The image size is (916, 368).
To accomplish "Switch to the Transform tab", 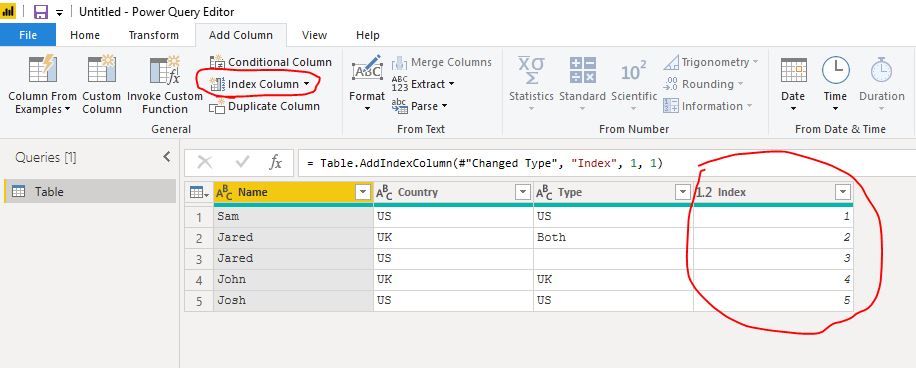I will pos(154,35).
